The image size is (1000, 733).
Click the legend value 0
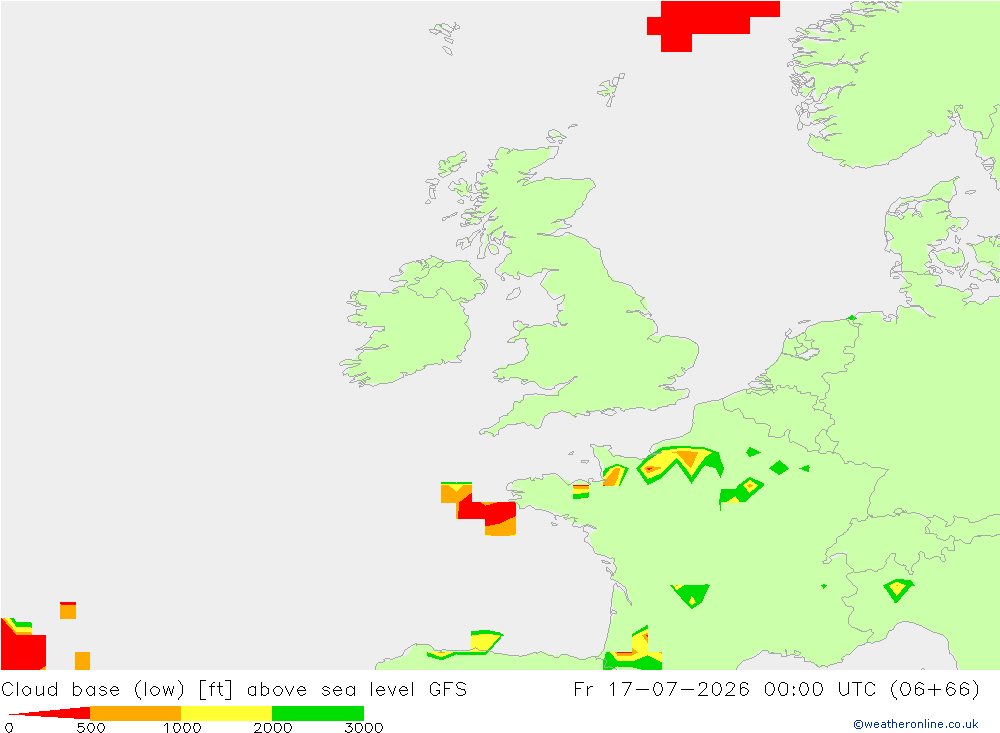tap(8, 727)
